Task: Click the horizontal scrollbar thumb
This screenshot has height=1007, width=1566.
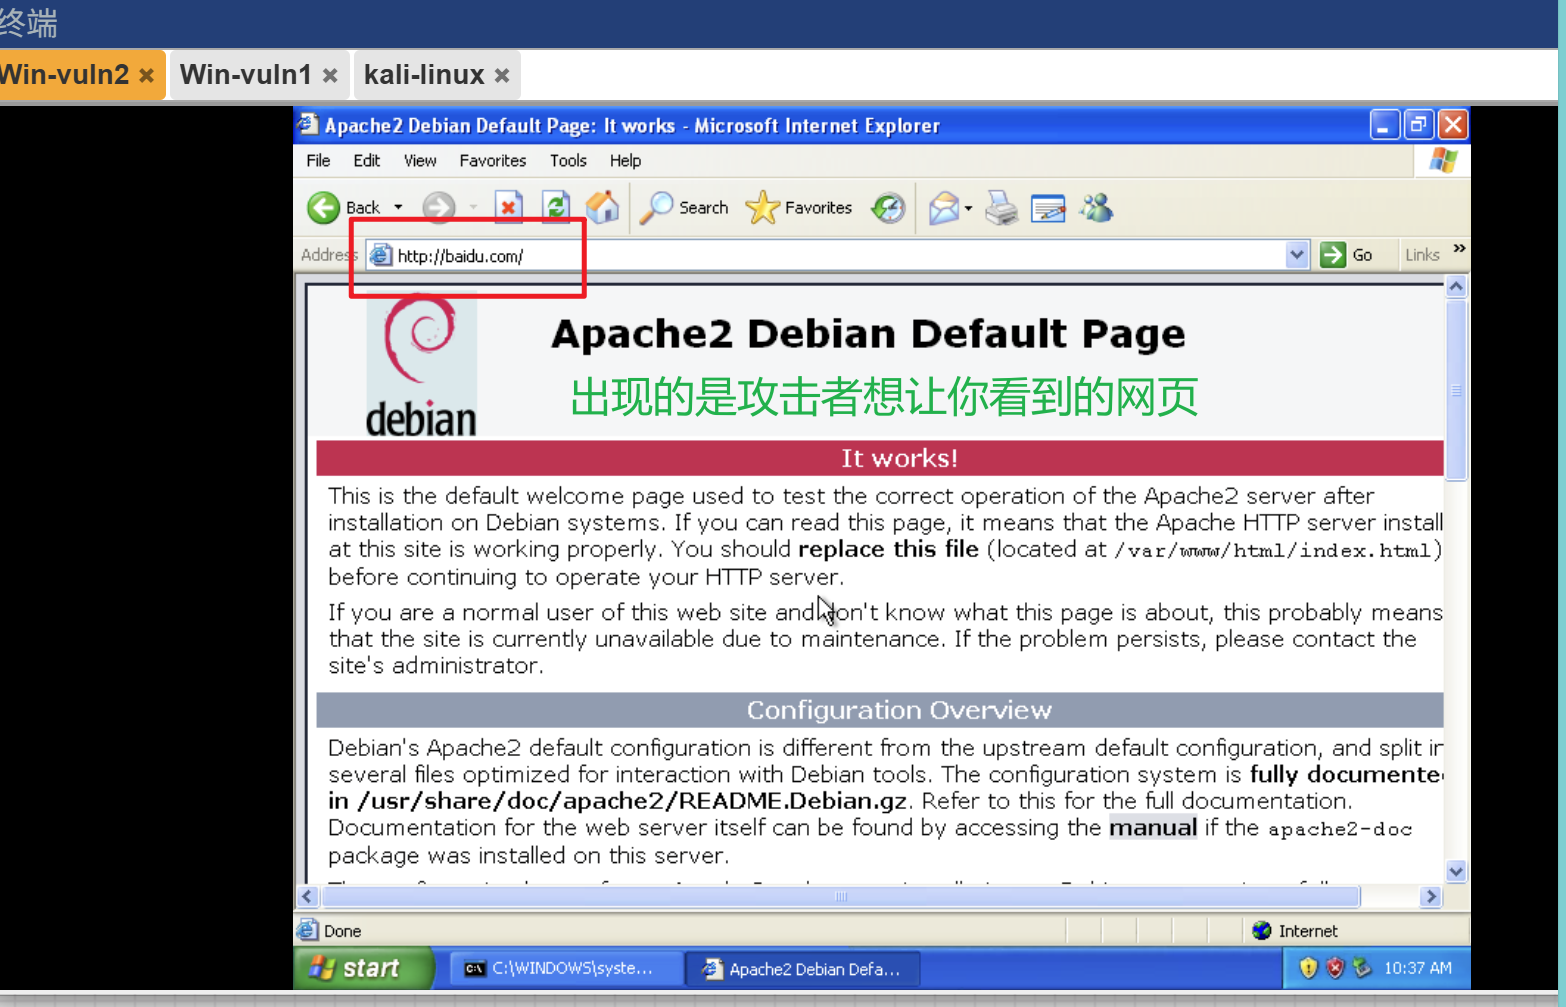Action: click(x=840, y=896)
